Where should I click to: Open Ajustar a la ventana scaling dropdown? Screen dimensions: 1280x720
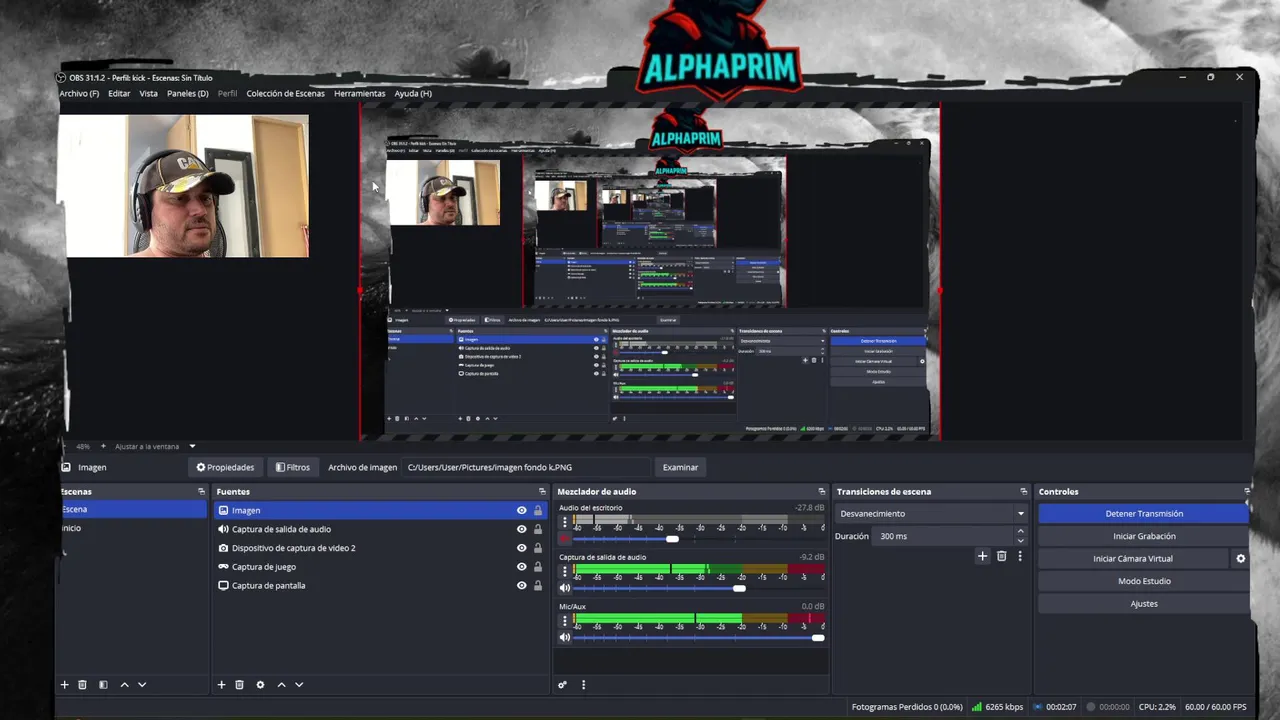point(155,446)
